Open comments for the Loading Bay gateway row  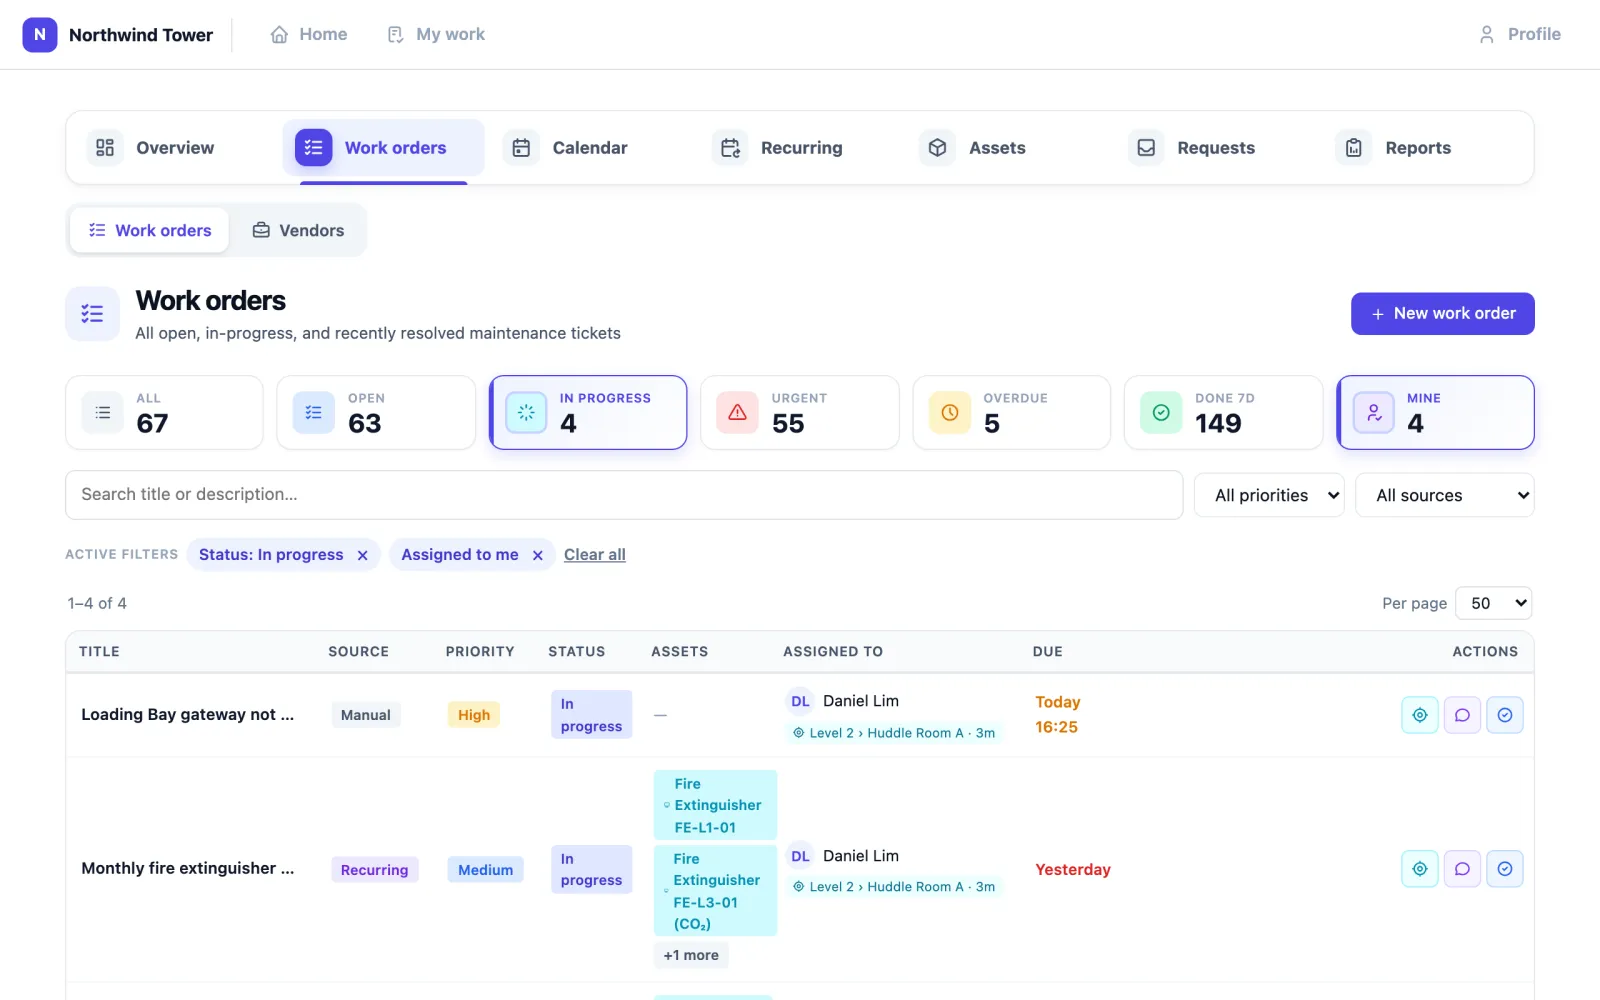pos(1462,715)
